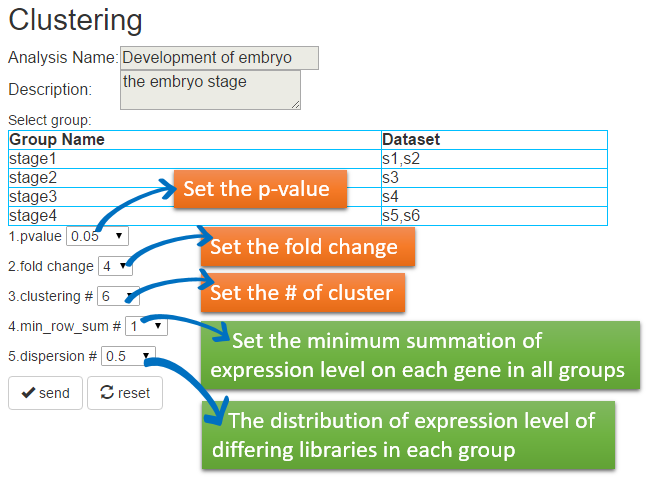
Task: Open the dispersion # dropdown showing 0.5
Action: click(128, 356)
